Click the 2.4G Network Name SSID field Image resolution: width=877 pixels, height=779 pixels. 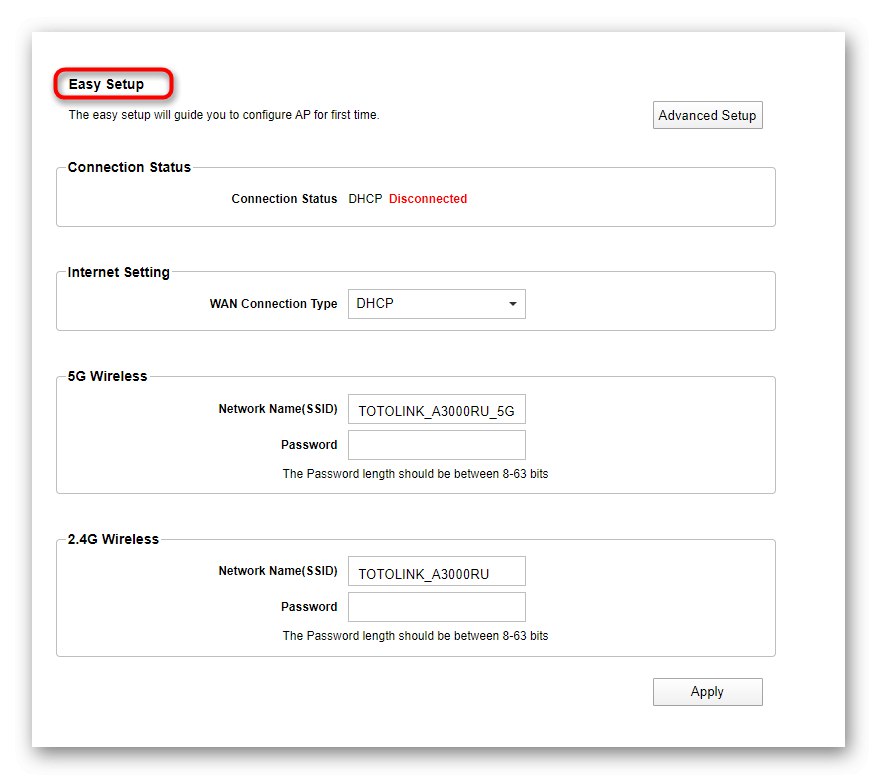[x=436, y=571]
